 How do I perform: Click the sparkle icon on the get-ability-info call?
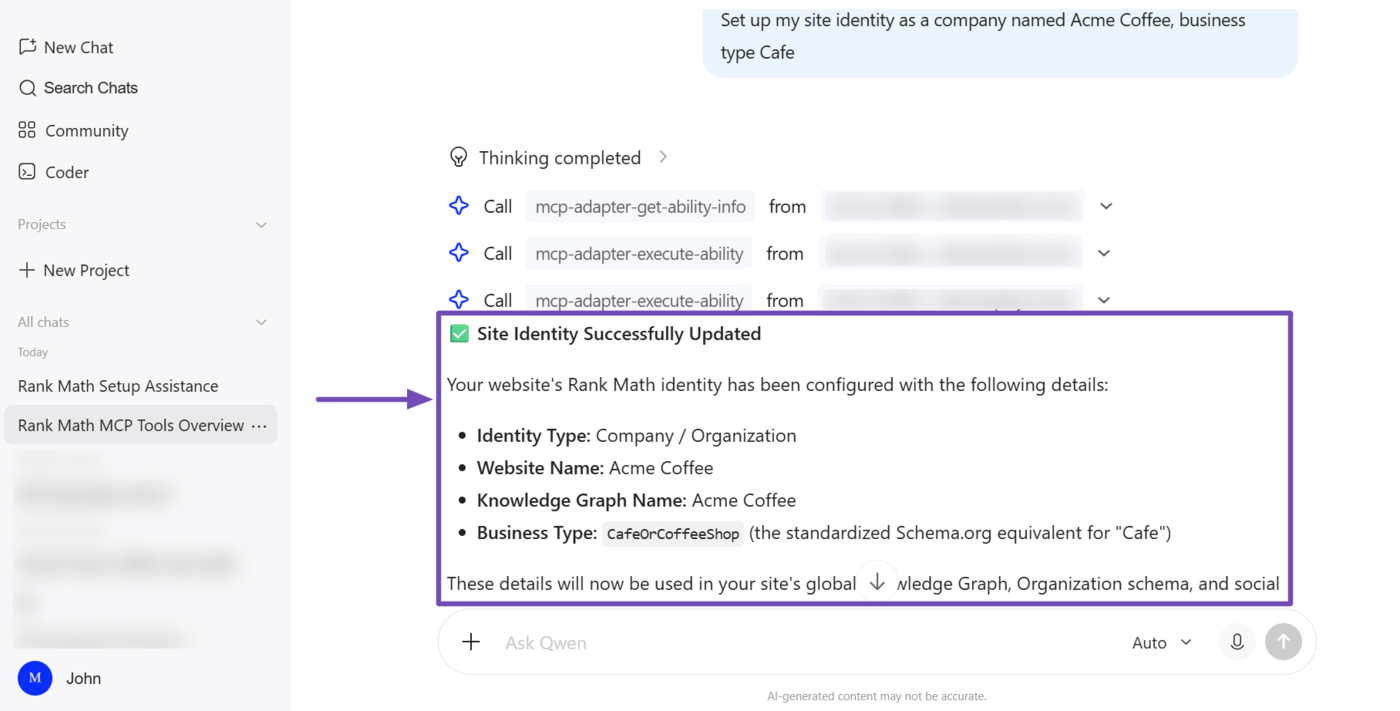coord(459,206)
